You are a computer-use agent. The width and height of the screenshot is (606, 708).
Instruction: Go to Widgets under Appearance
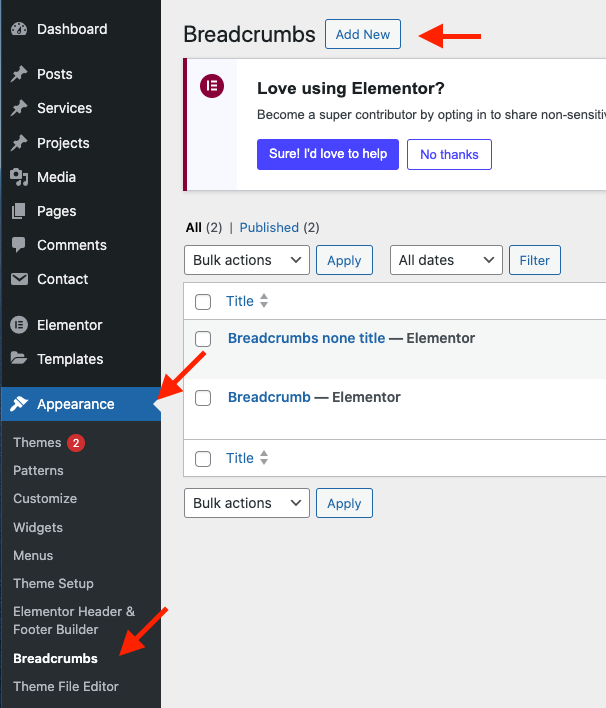point(38,527)
